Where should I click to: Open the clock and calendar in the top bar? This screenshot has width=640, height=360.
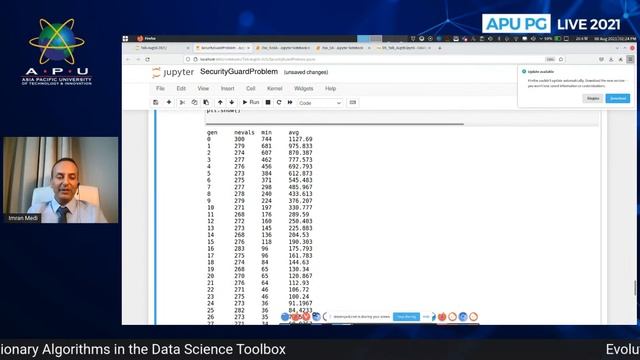[x=614, y=39]
